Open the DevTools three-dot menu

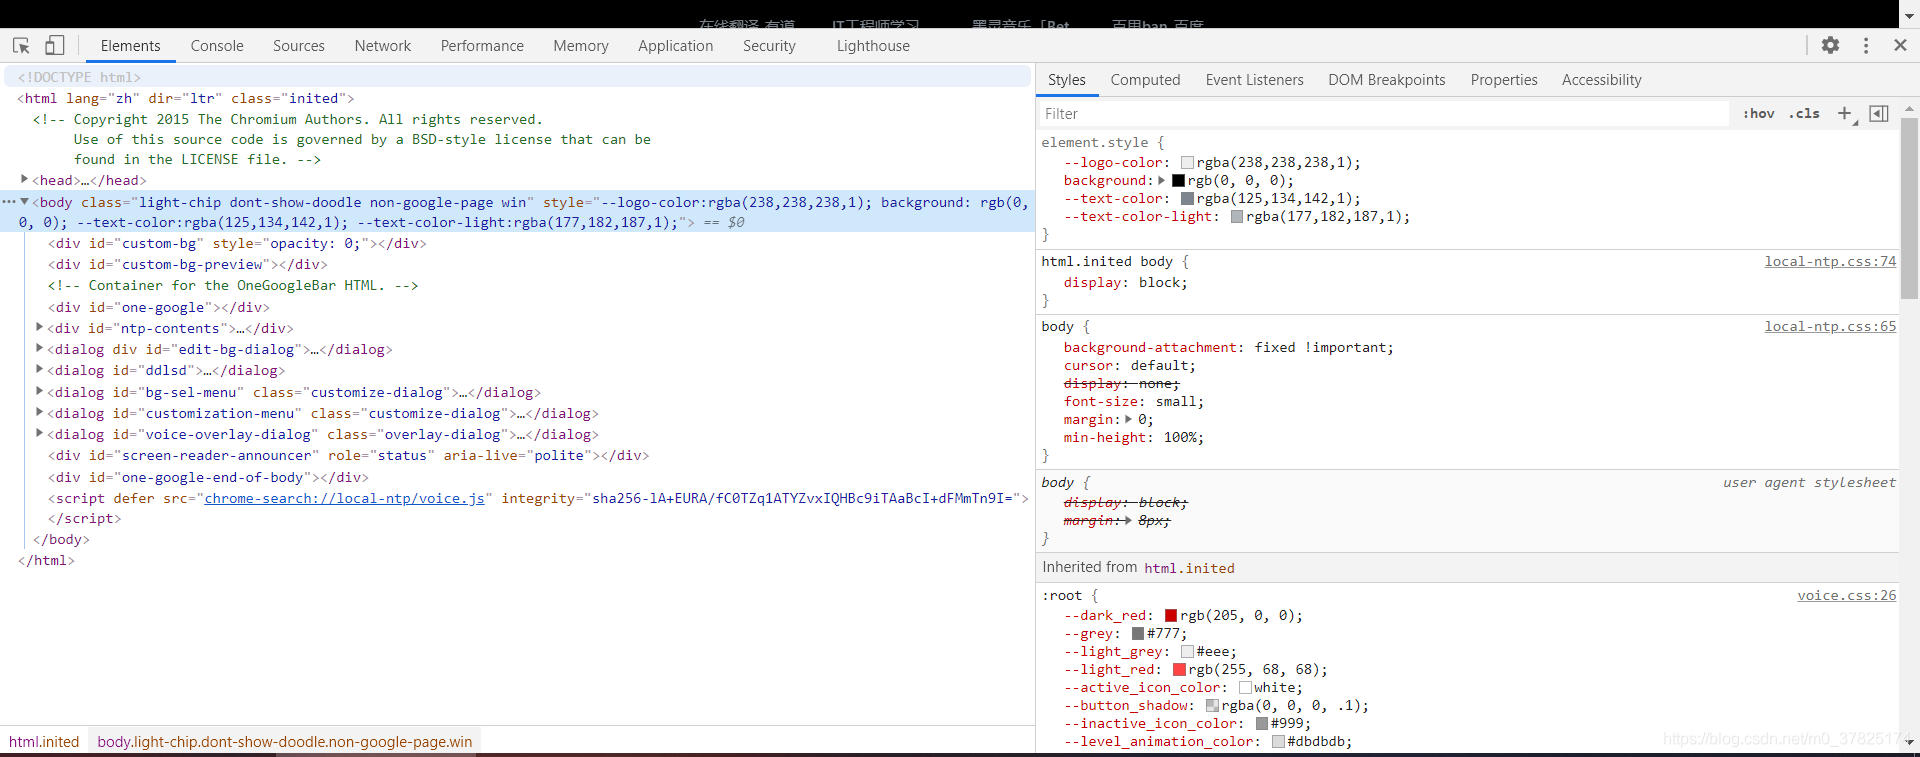(x=1866, y=45)
